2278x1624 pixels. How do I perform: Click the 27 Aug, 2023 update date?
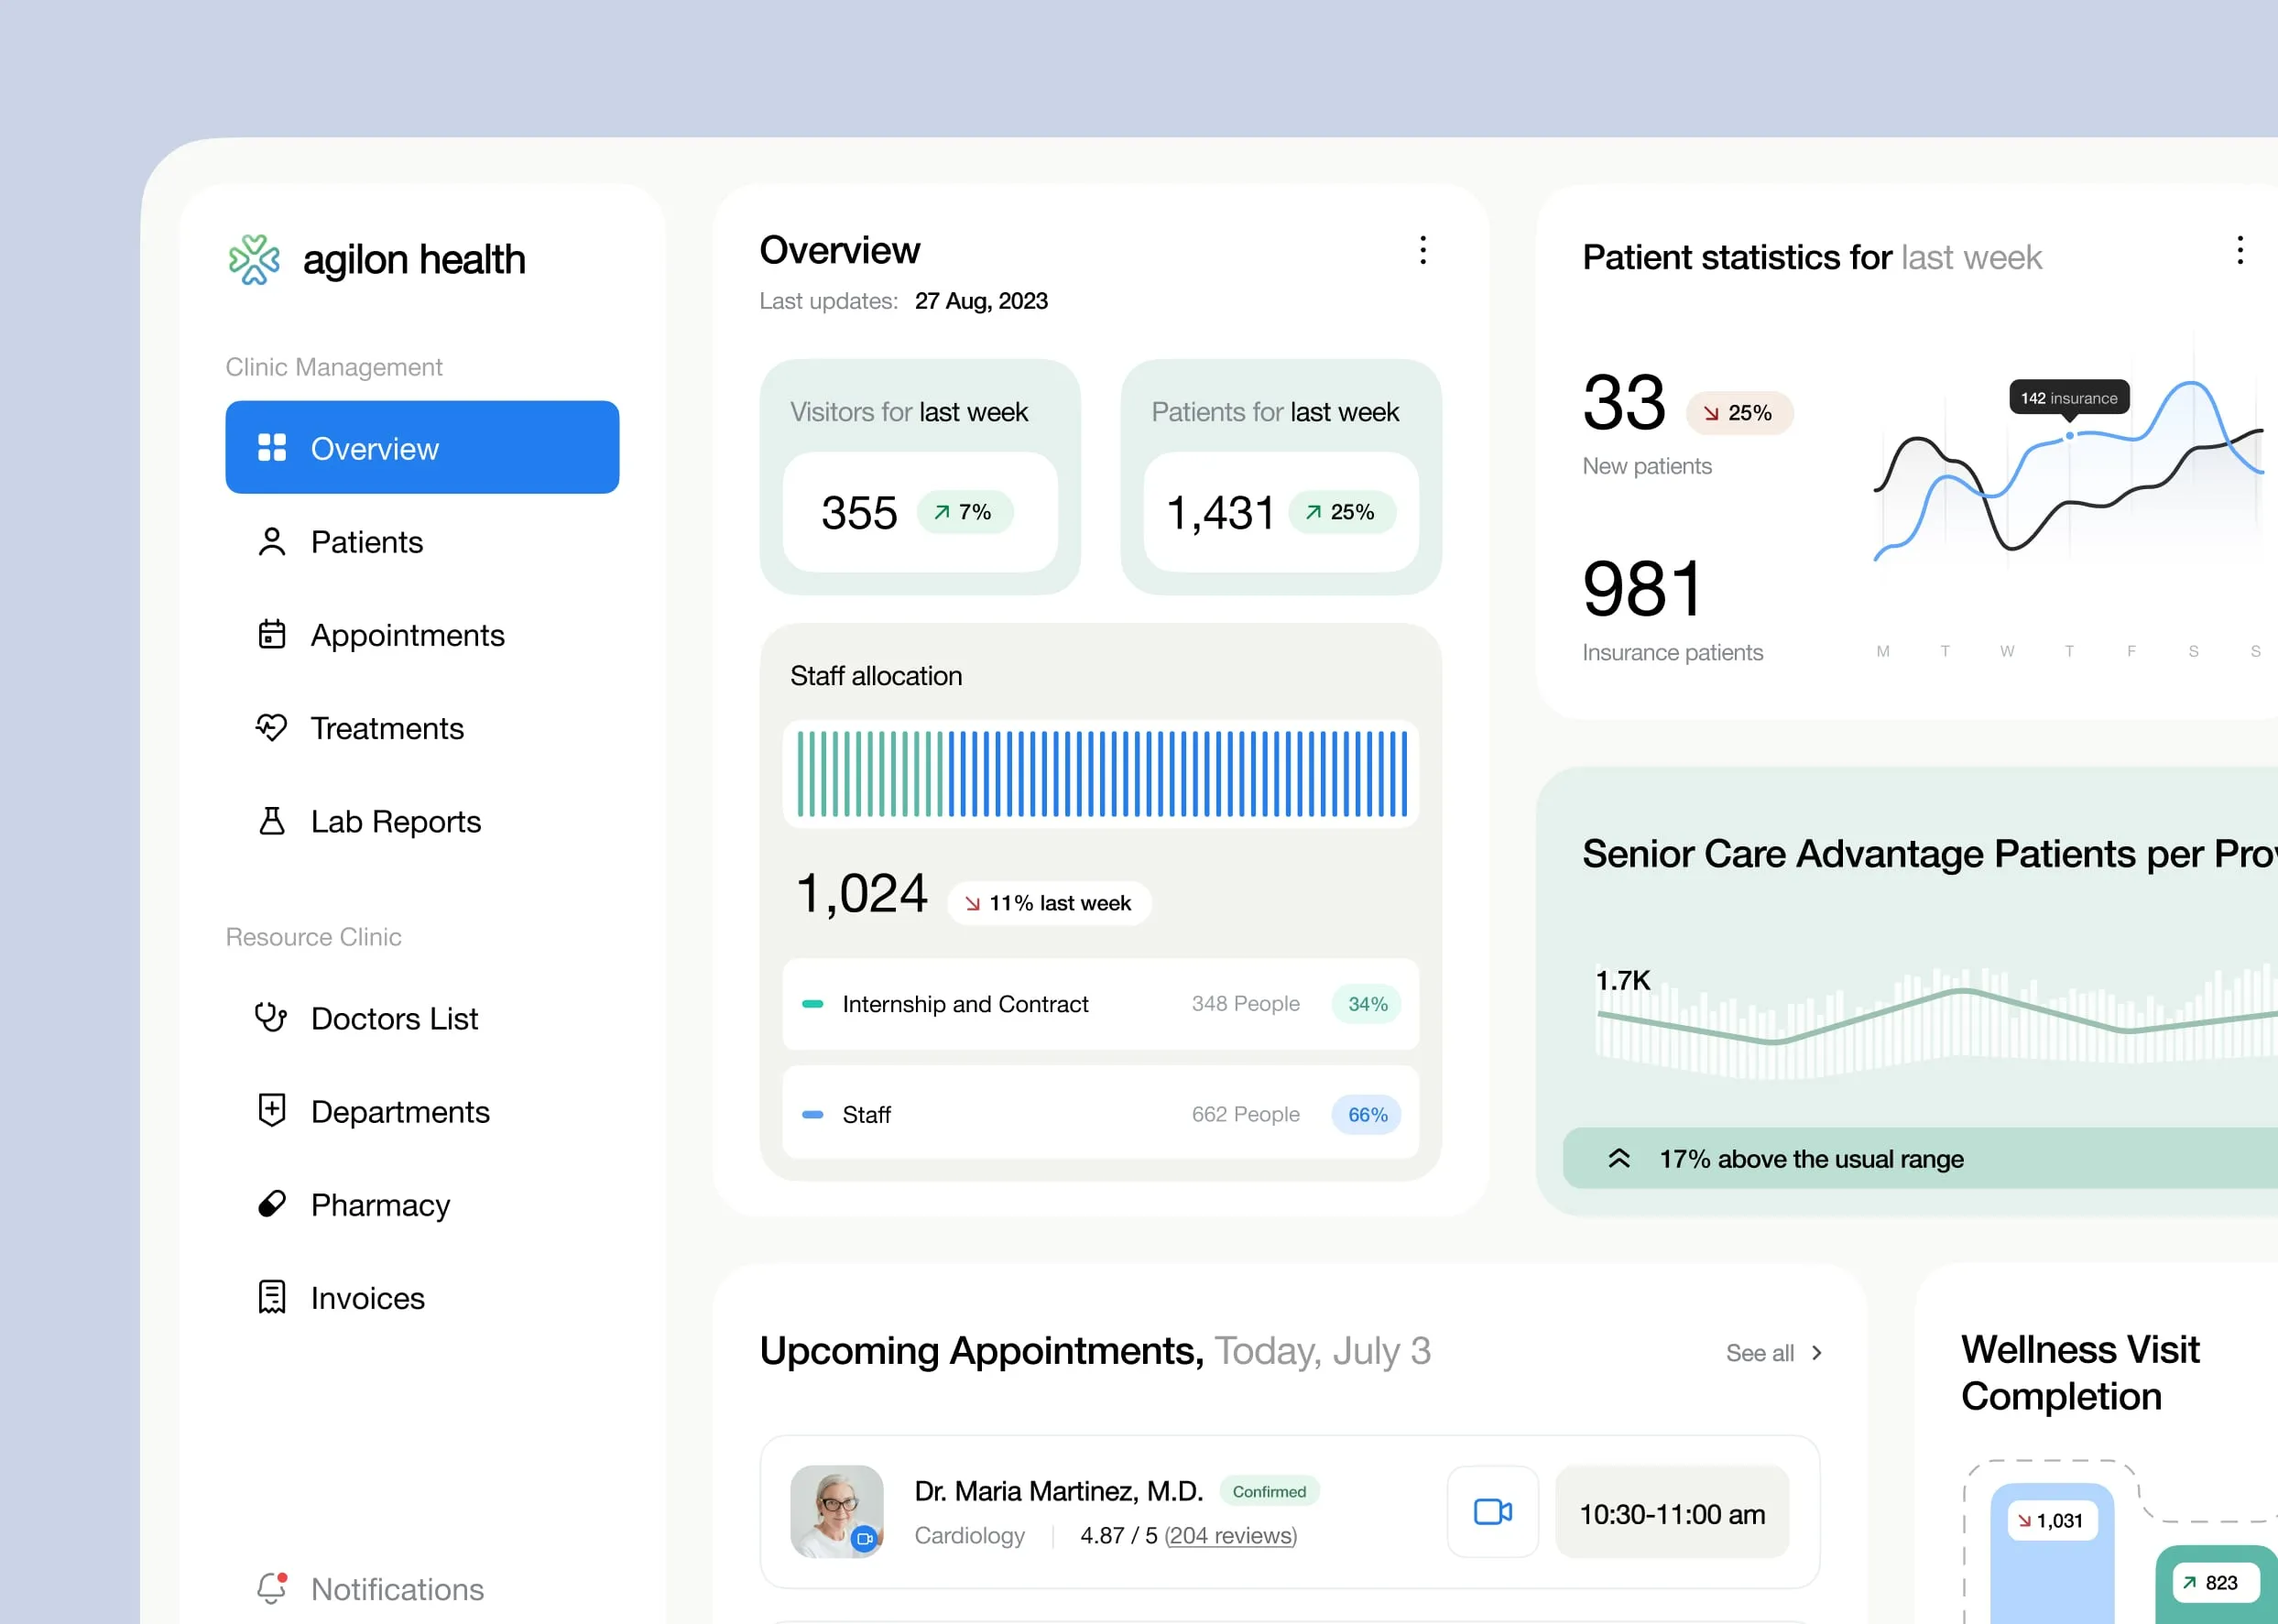981,301
